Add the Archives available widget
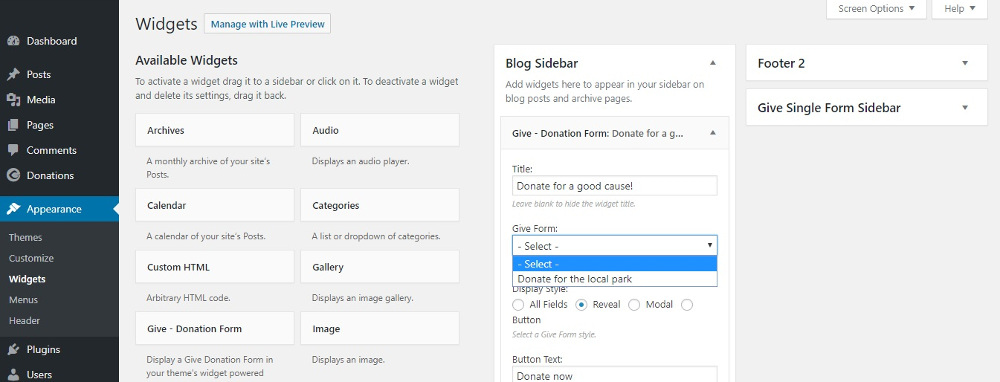The width and height of the screenshot is (1000, 382). point(215,130)
